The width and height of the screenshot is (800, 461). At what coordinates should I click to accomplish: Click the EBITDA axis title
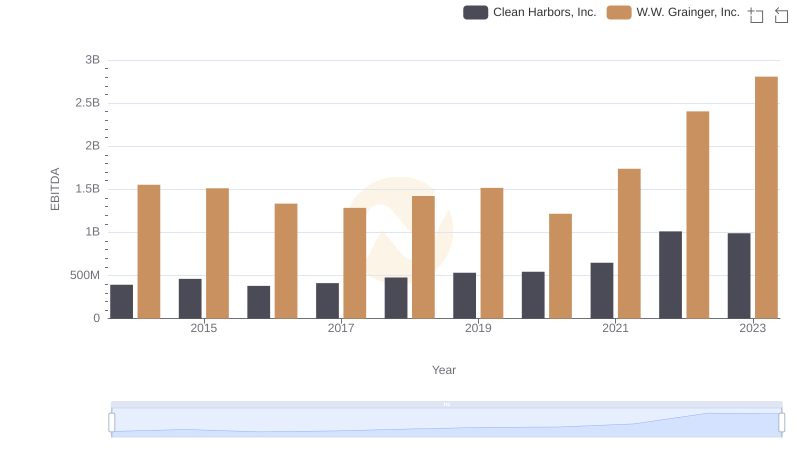click(55, 189)
